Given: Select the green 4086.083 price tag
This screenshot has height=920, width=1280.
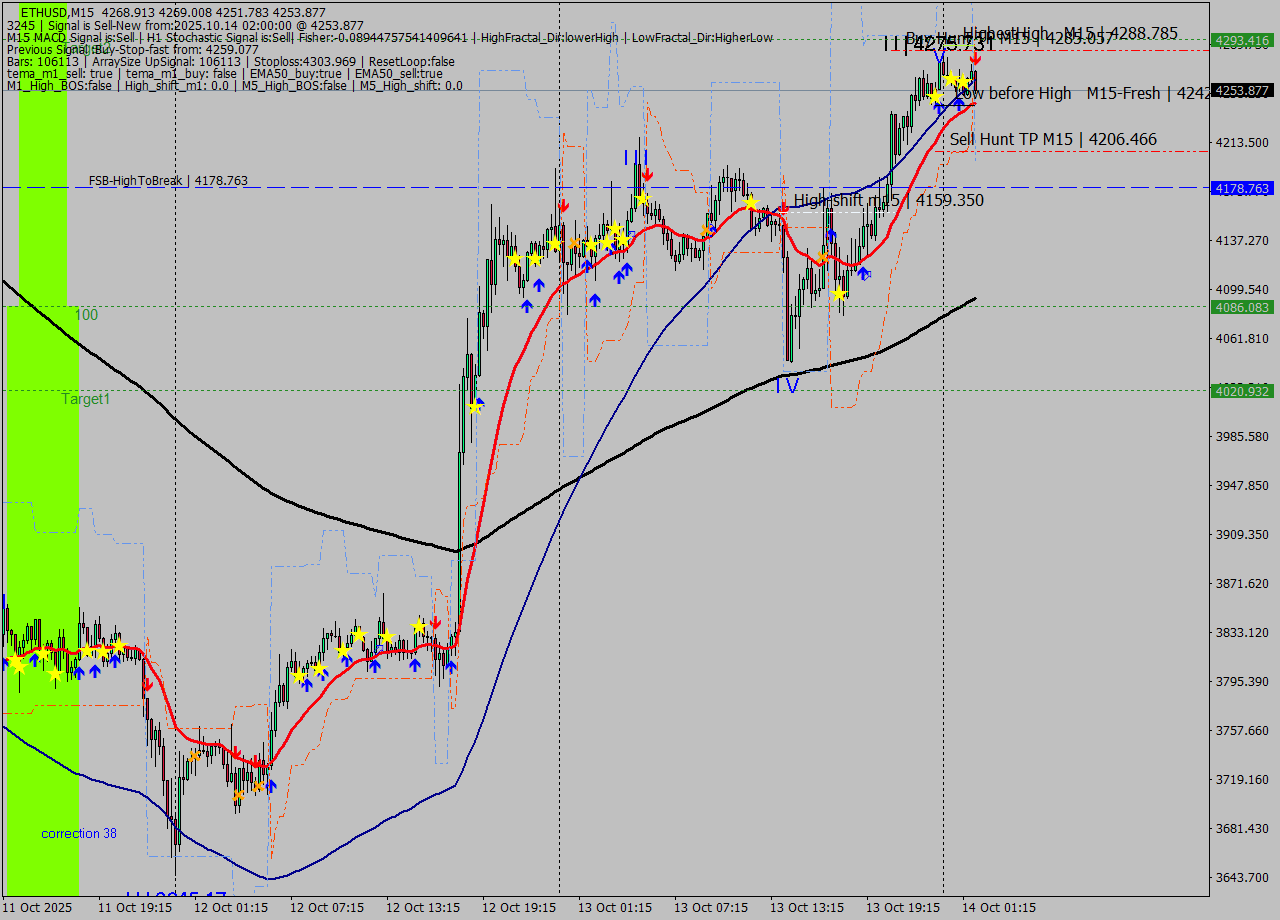Looking at the screenshot, I should (x=1241, y=307).
